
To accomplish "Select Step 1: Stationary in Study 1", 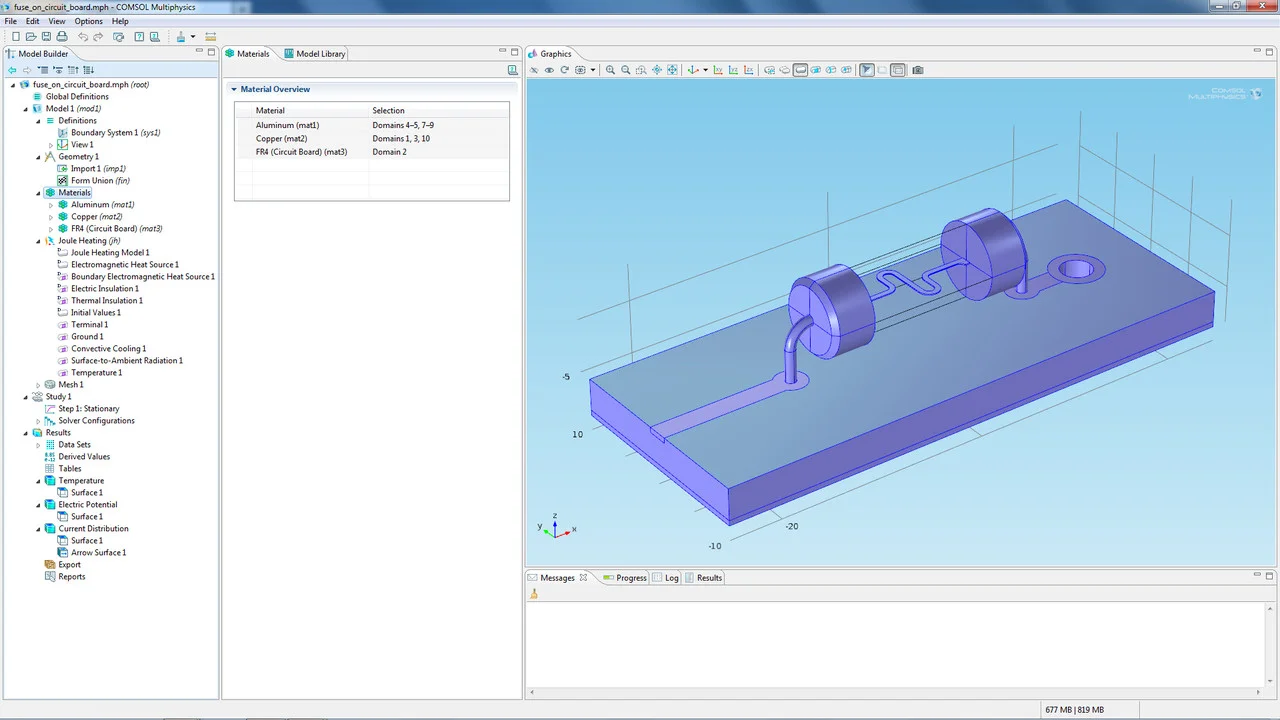I will (88, 409).
